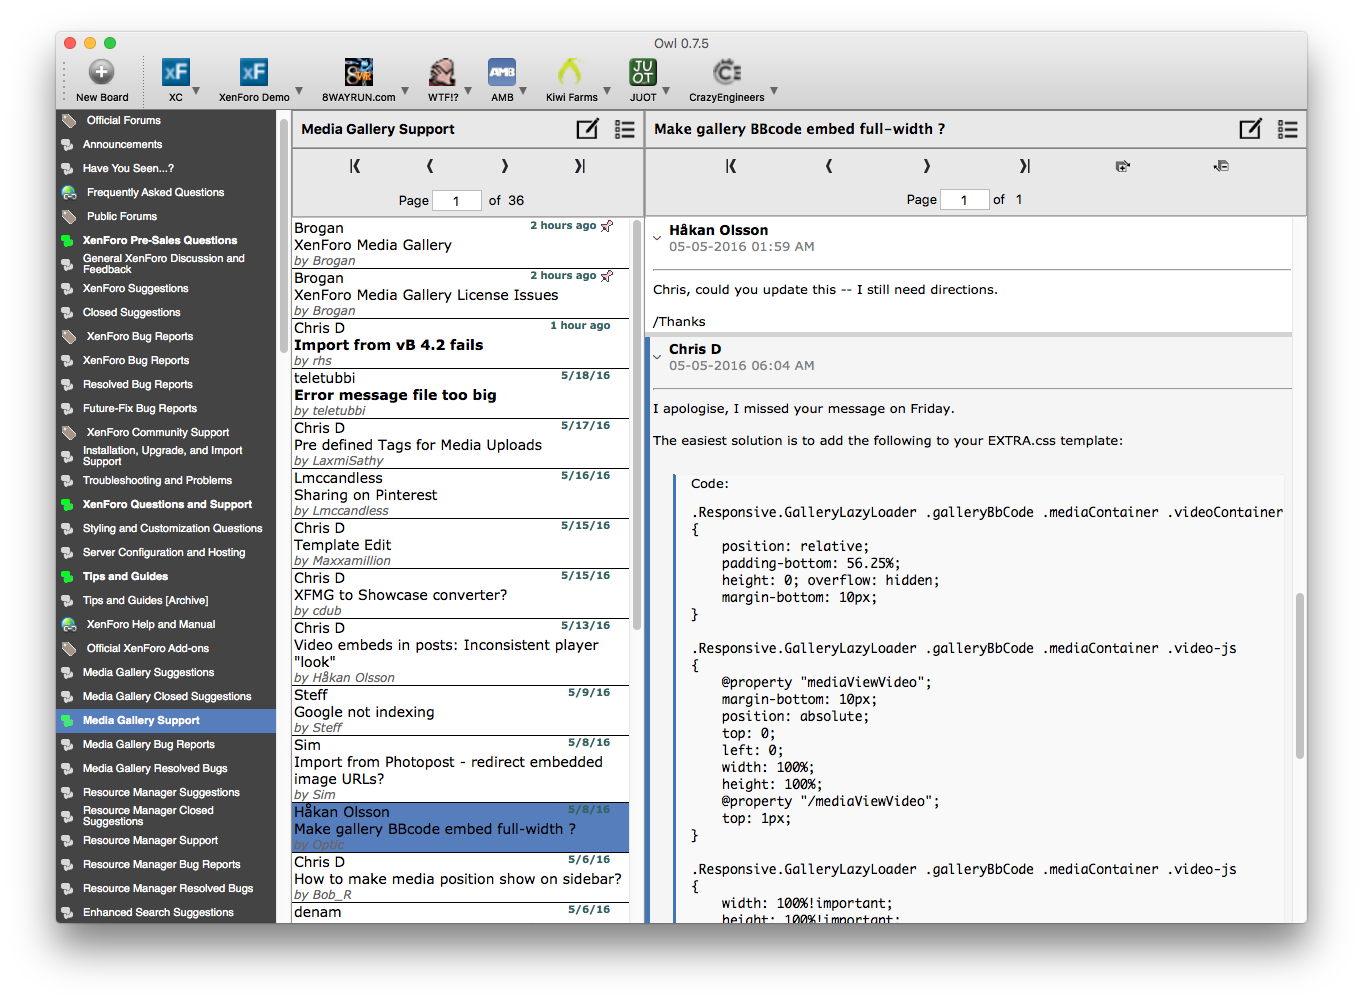
Task: Expand the XC board dropdown arrow
Action: (x=196, y=91)
